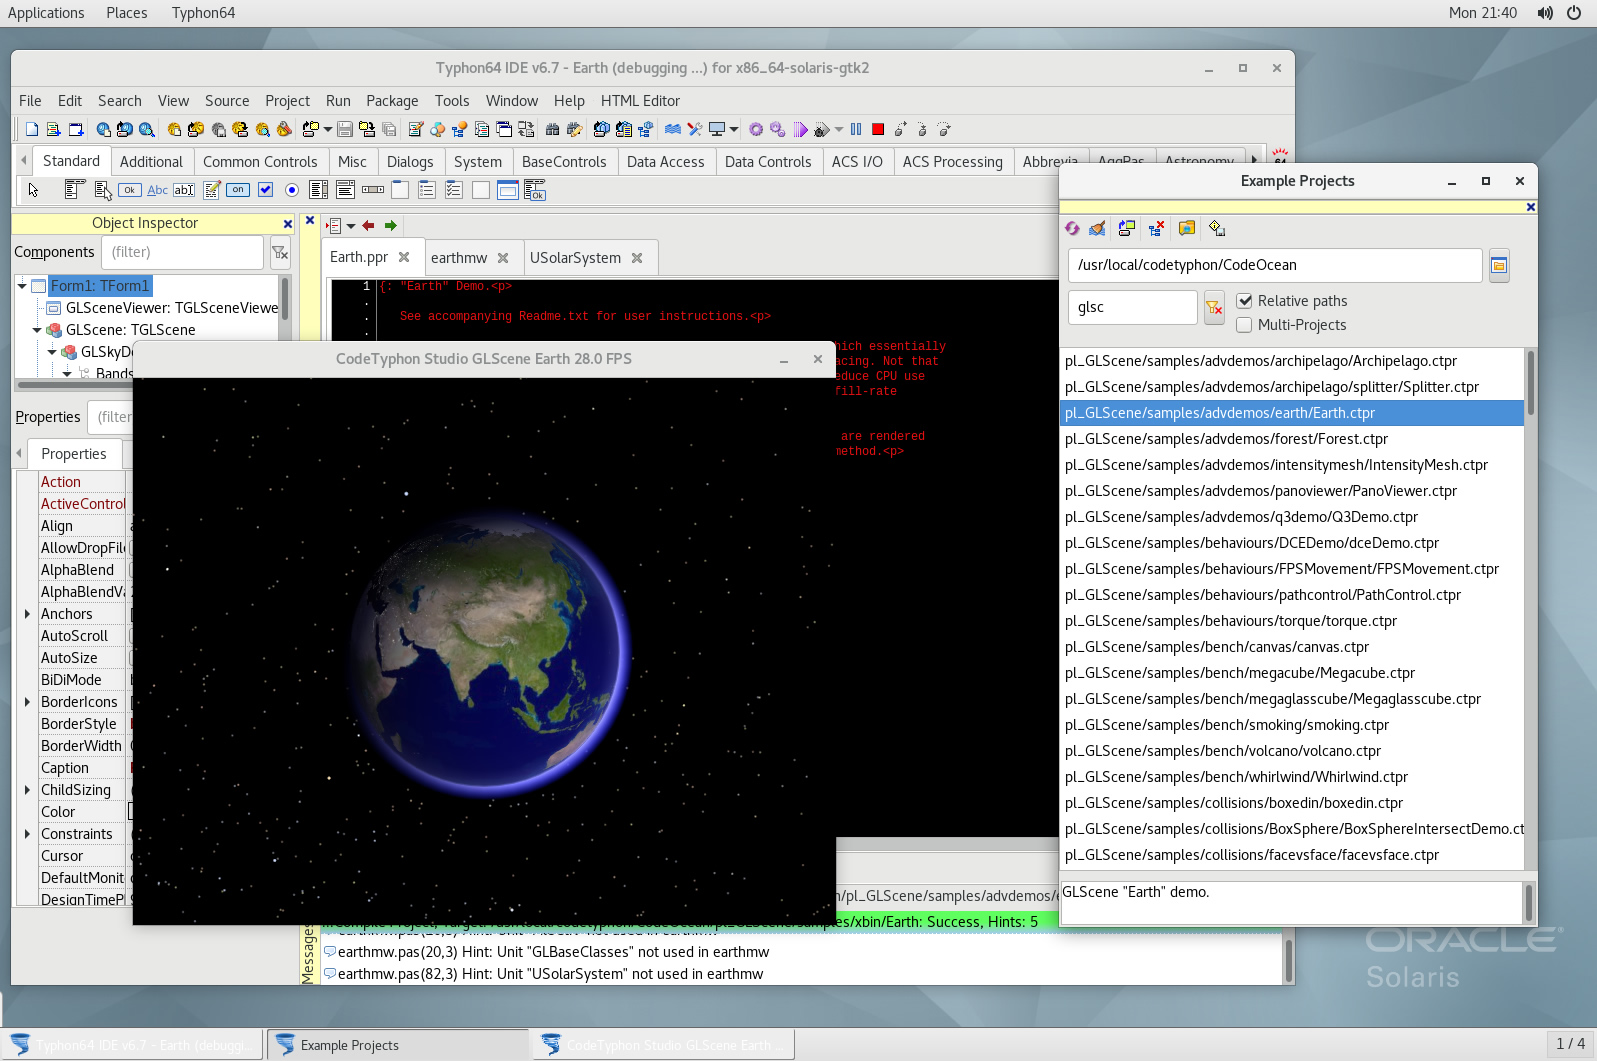Click the binoculars Find icon

(552, 129)
